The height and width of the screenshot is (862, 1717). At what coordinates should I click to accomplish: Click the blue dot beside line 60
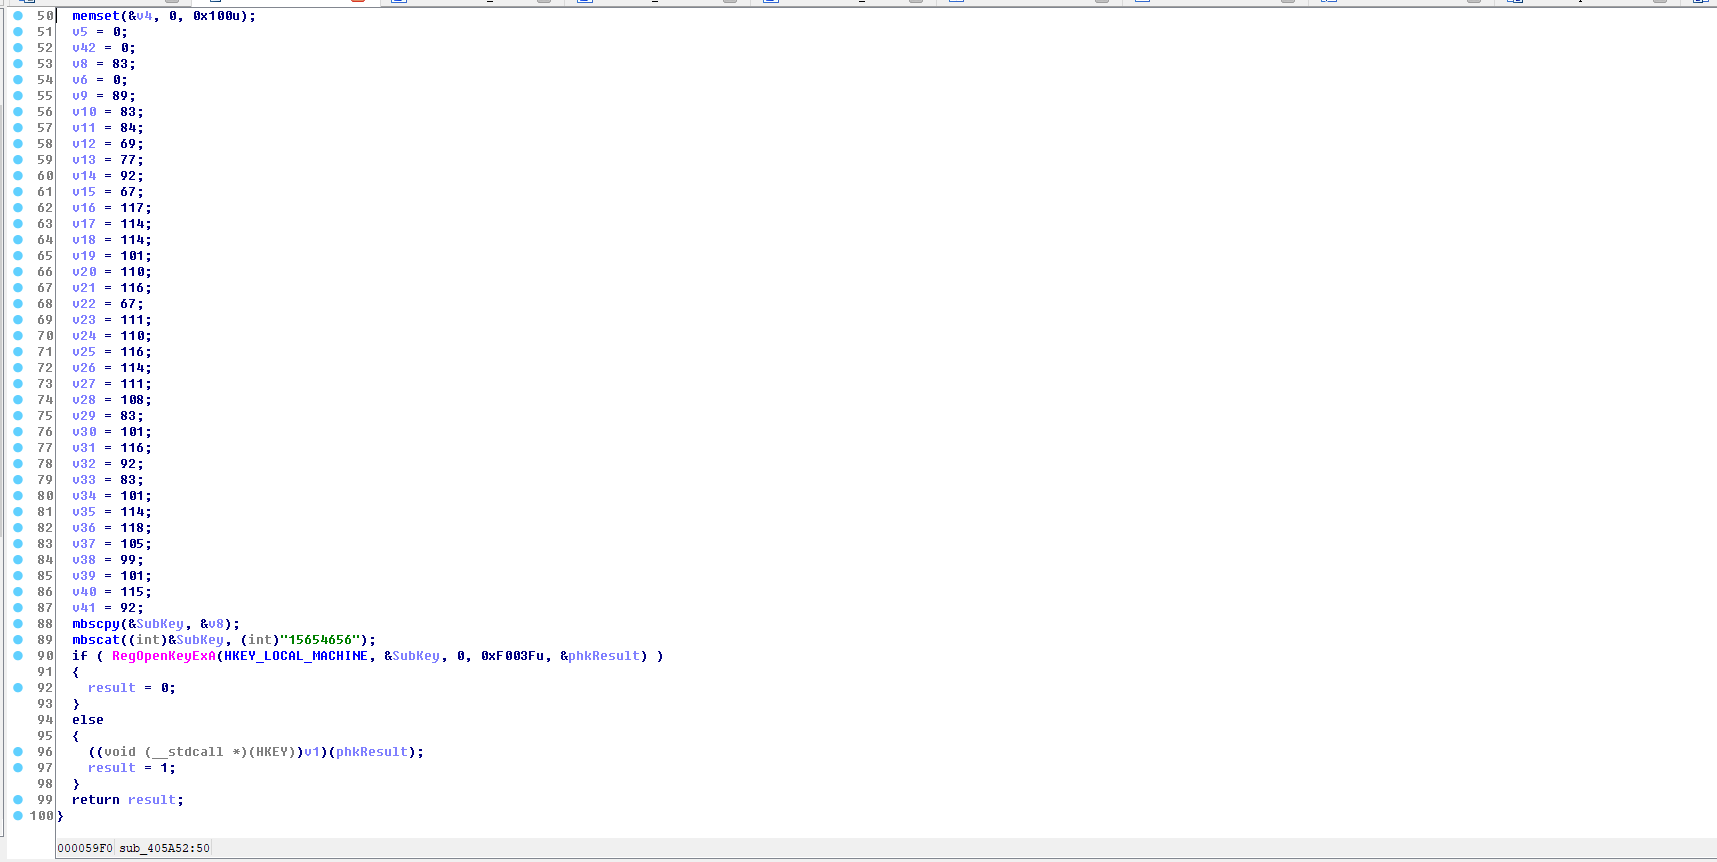[18, 176]
